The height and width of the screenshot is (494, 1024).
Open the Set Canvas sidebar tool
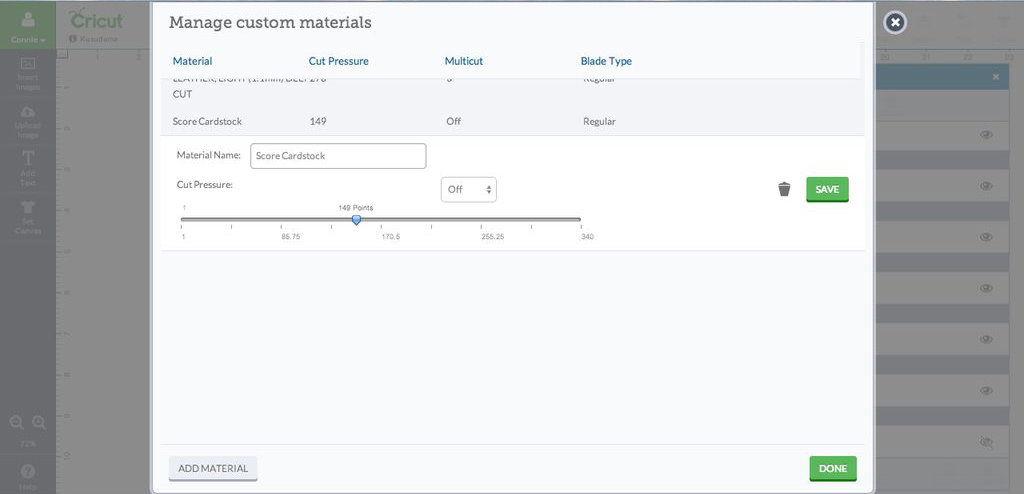tap(28, 218)
